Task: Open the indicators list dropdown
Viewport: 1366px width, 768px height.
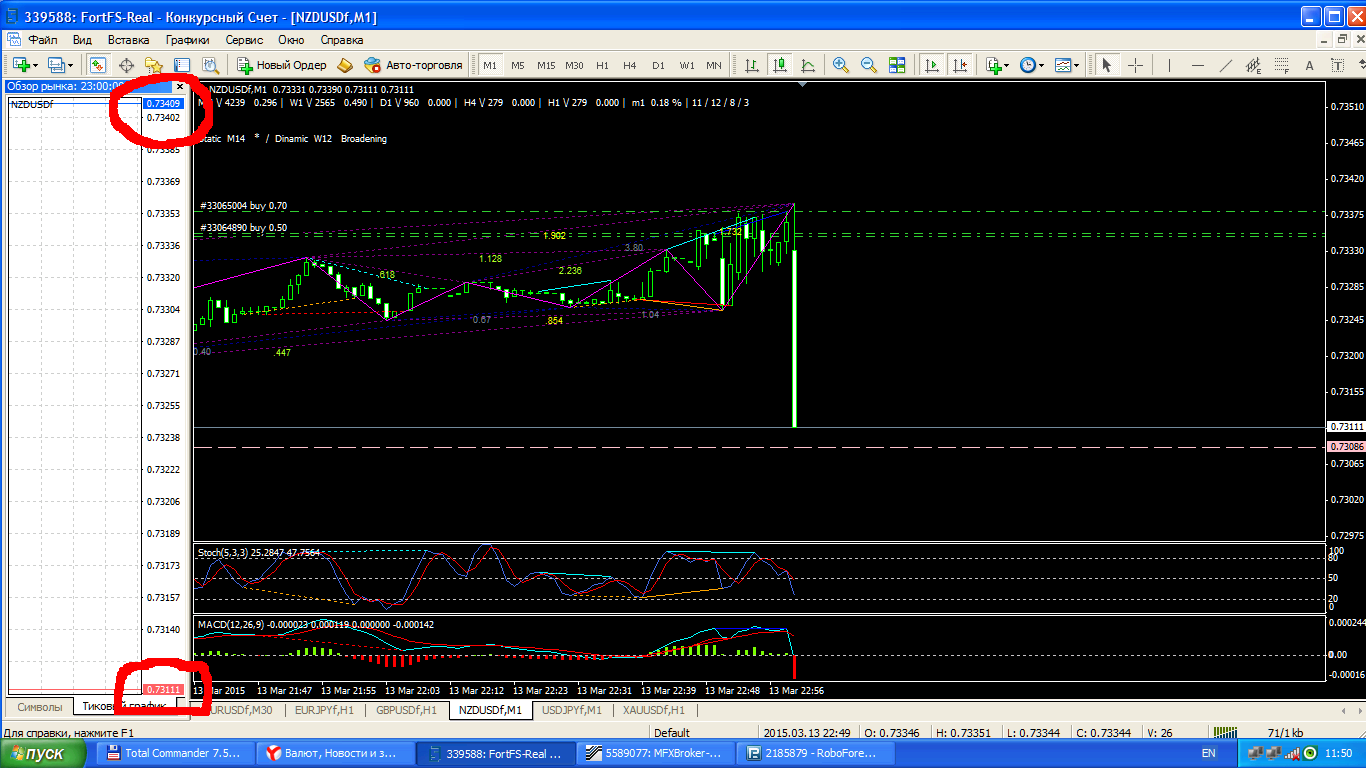Action: coord(1005,65)
